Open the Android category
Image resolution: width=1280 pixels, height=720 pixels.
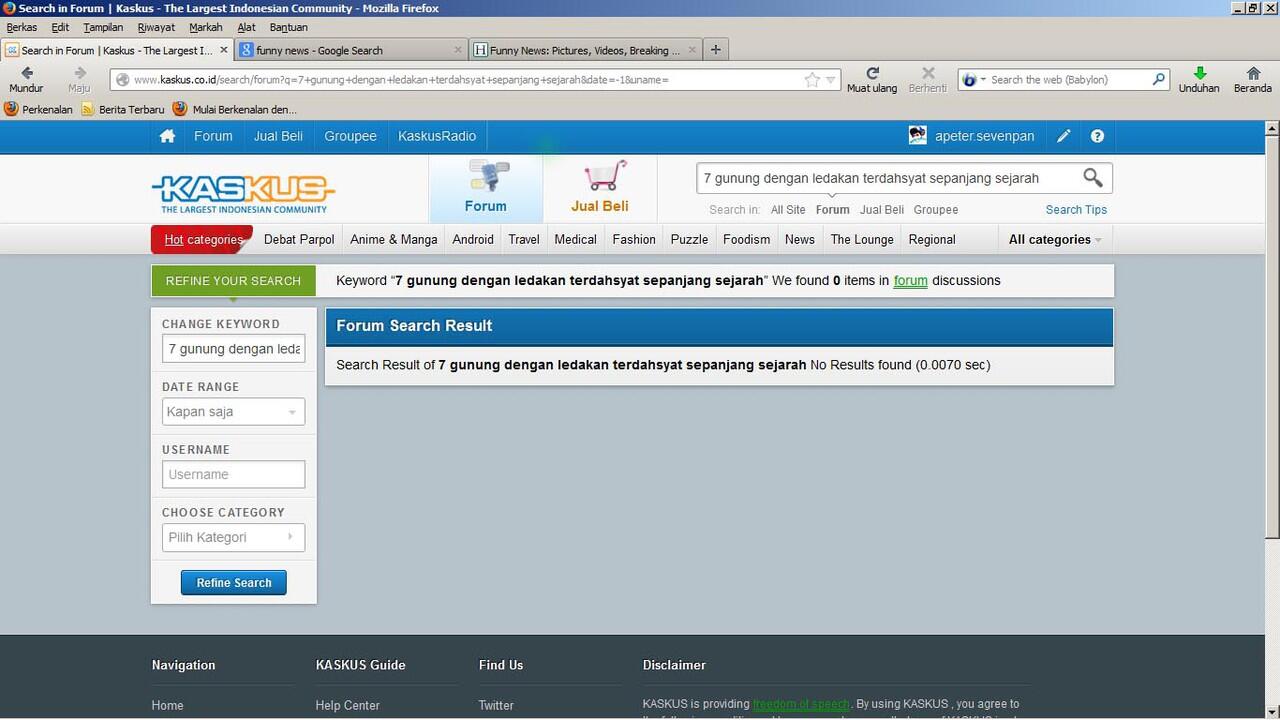point(473,240)
